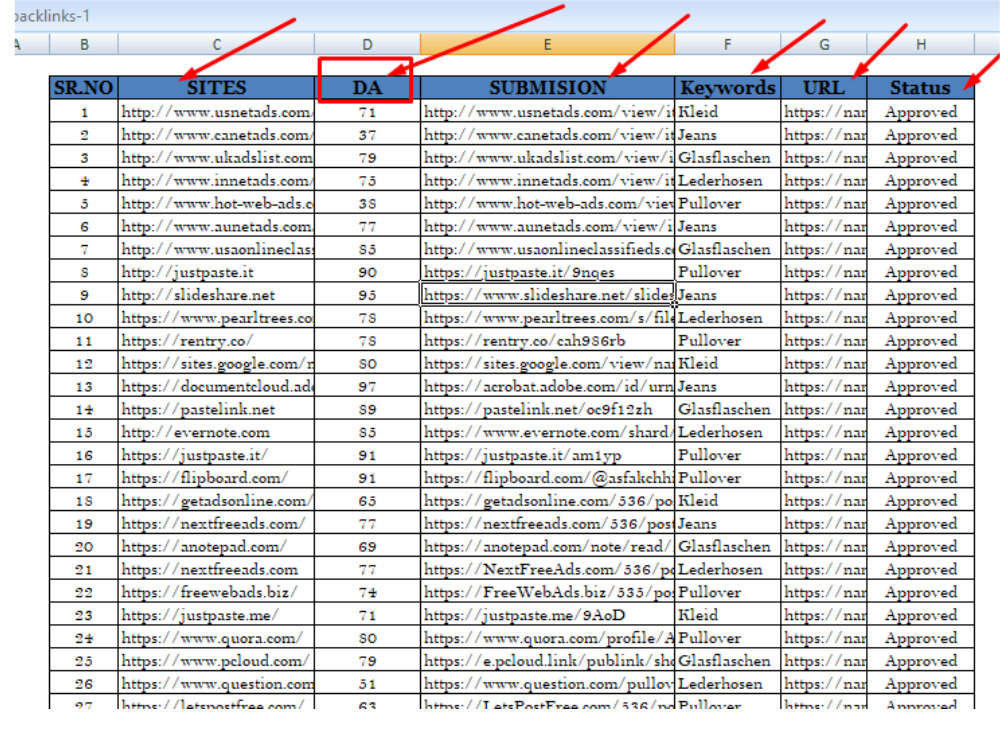Click DA value 37 for canetads

point(367,135)
